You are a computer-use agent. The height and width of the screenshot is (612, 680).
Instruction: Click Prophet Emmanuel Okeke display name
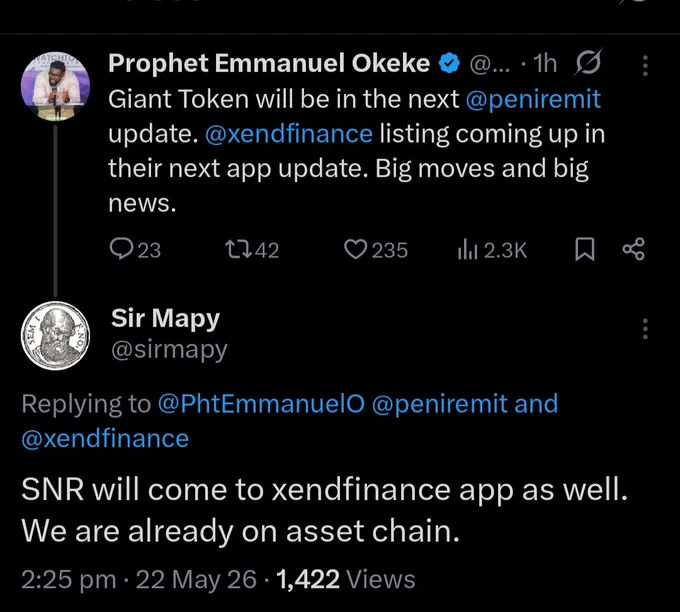[269, 63]
